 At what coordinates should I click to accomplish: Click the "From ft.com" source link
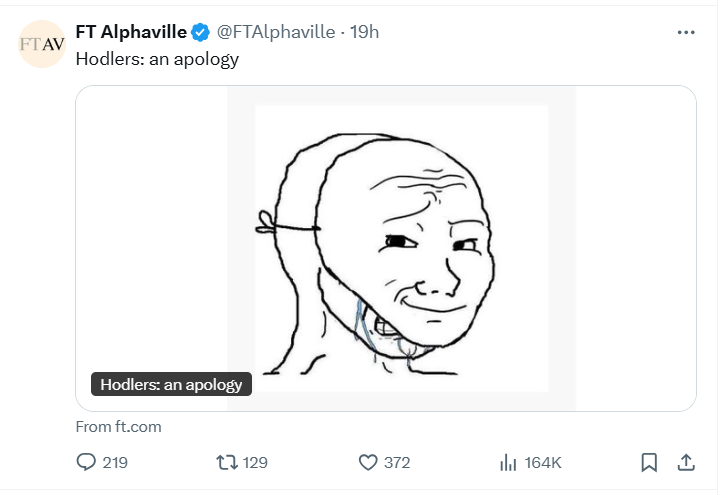(118, 426)
